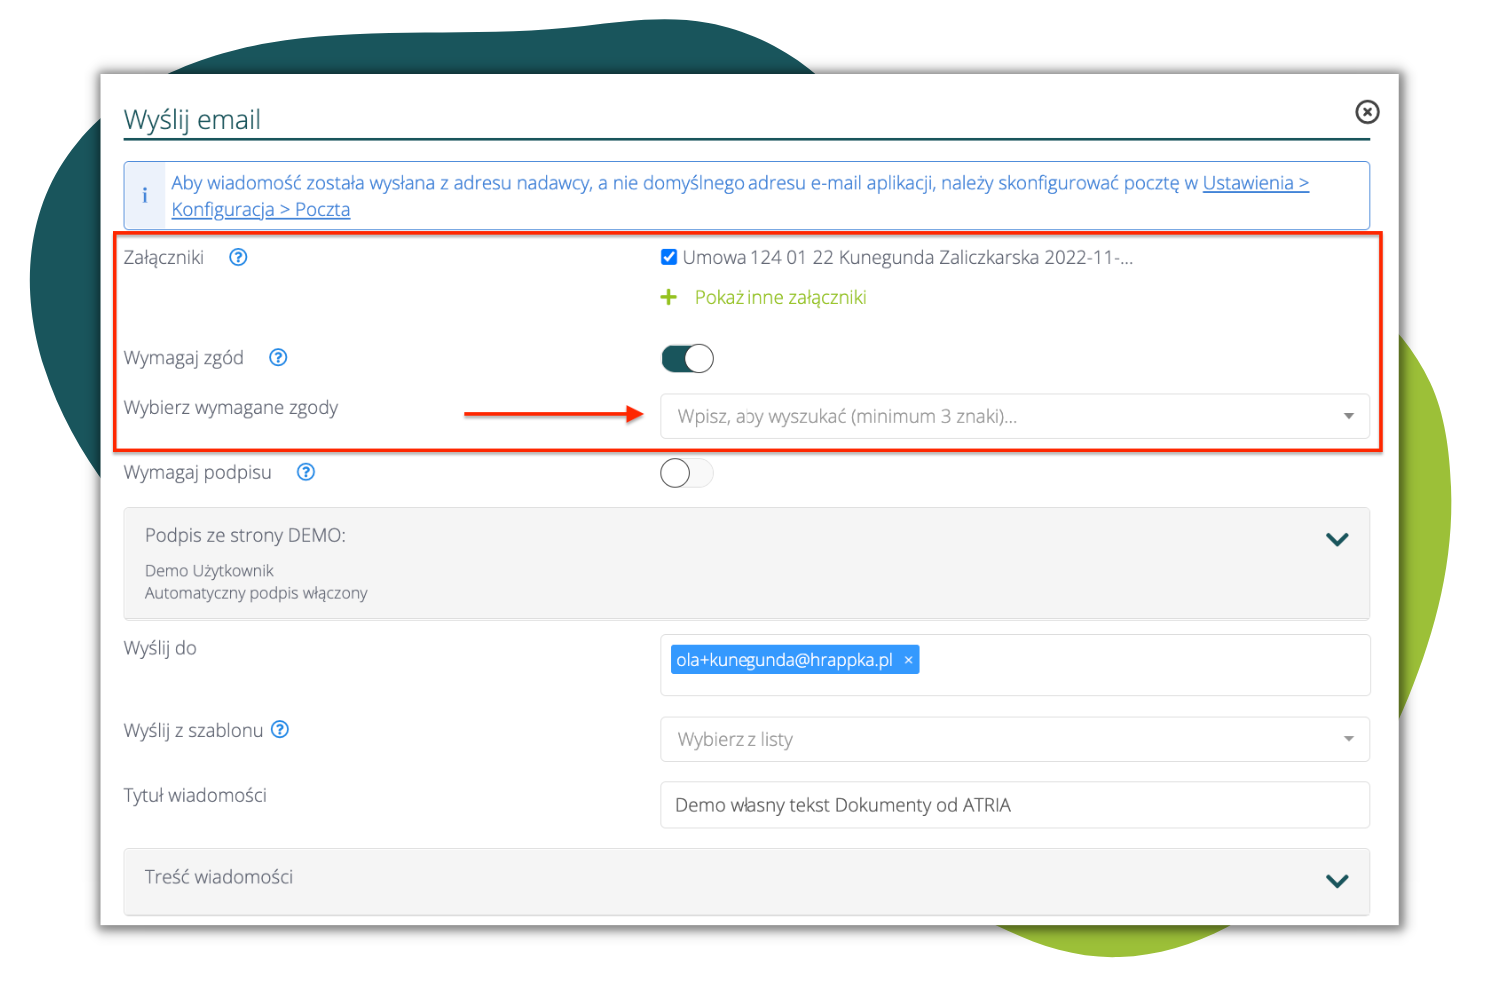This screenshot has width=1500, height=1000.
Task: Close the Wyślij email dialog
Action: point(1367,112)
